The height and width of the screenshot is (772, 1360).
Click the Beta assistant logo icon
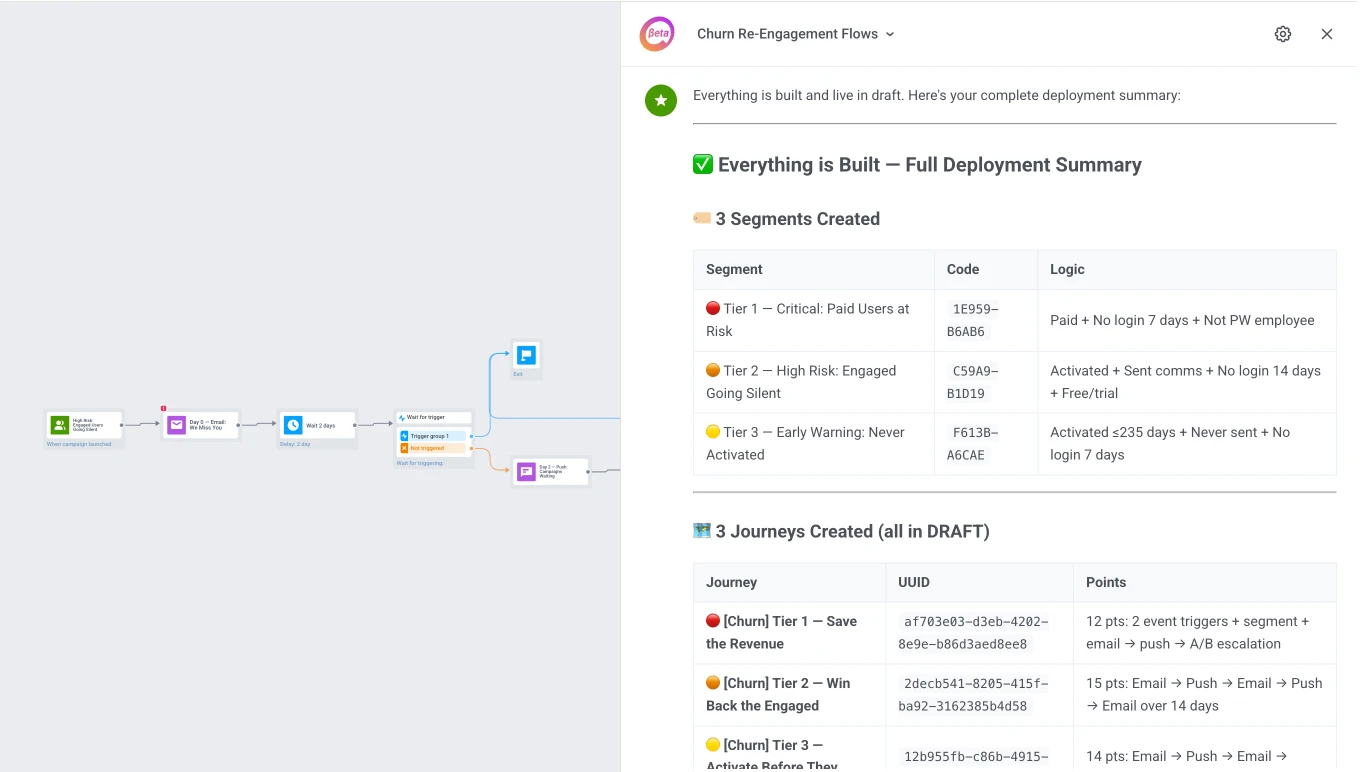coord(657,33)
